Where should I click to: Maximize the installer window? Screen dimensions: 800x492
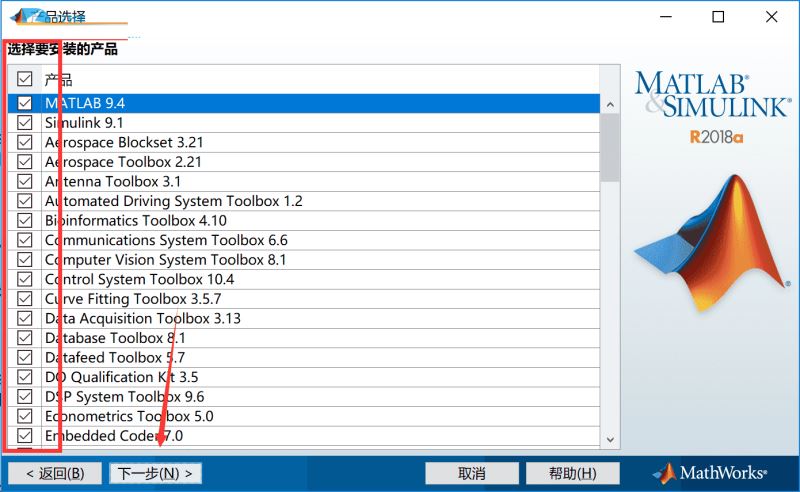pyautogui.click(x=718, y=17)
